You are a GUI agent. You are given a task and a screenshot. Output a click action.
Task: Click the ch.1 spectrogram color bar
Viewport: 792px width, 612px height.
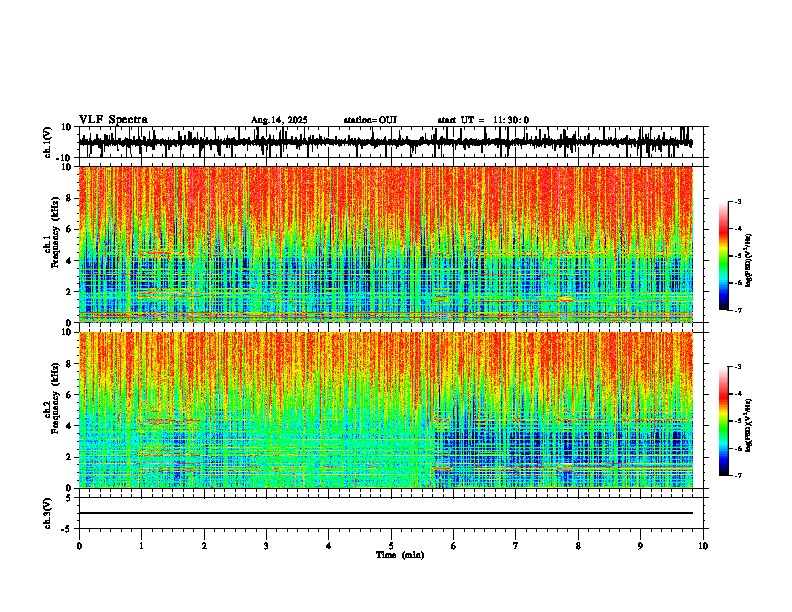pyautogui.click(x=723, y=256)
